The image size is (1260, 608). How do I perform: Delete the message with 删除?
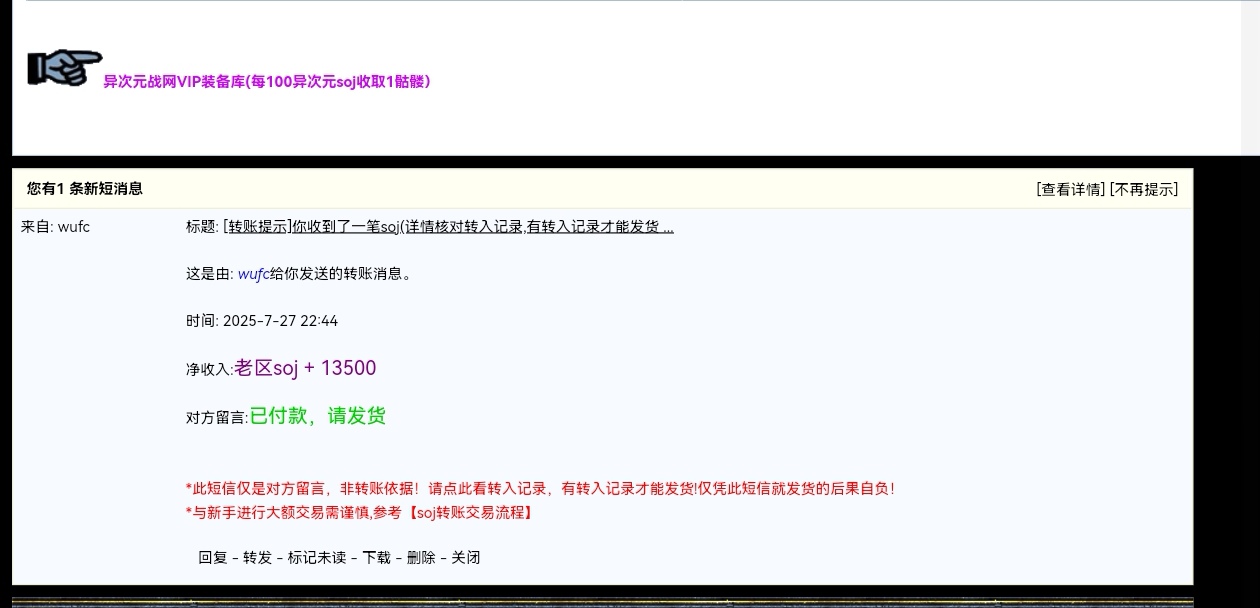pos(421,558)
